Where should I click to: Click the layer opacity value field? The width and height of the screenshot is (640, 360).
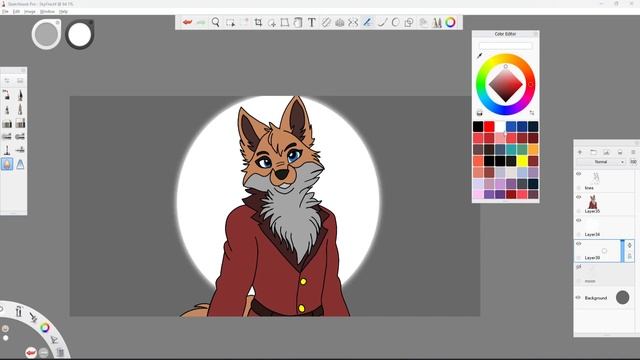tap(633, 162)
